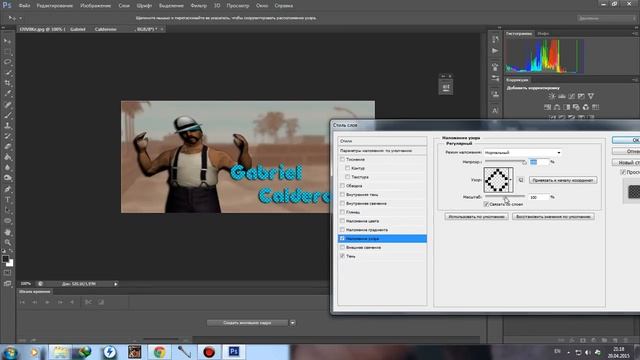This screenshot has width=640, height=360.
Task: Add a Curves adjustment
Action: click(571, 96)
